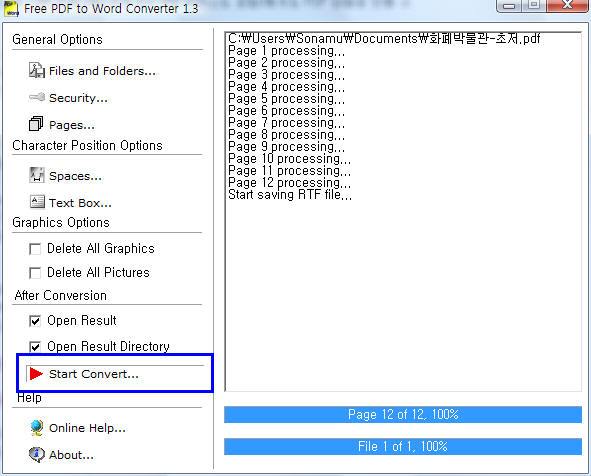591x476 pixels.
Task: Open the Text Box options
Action: [x=80, y=203]
